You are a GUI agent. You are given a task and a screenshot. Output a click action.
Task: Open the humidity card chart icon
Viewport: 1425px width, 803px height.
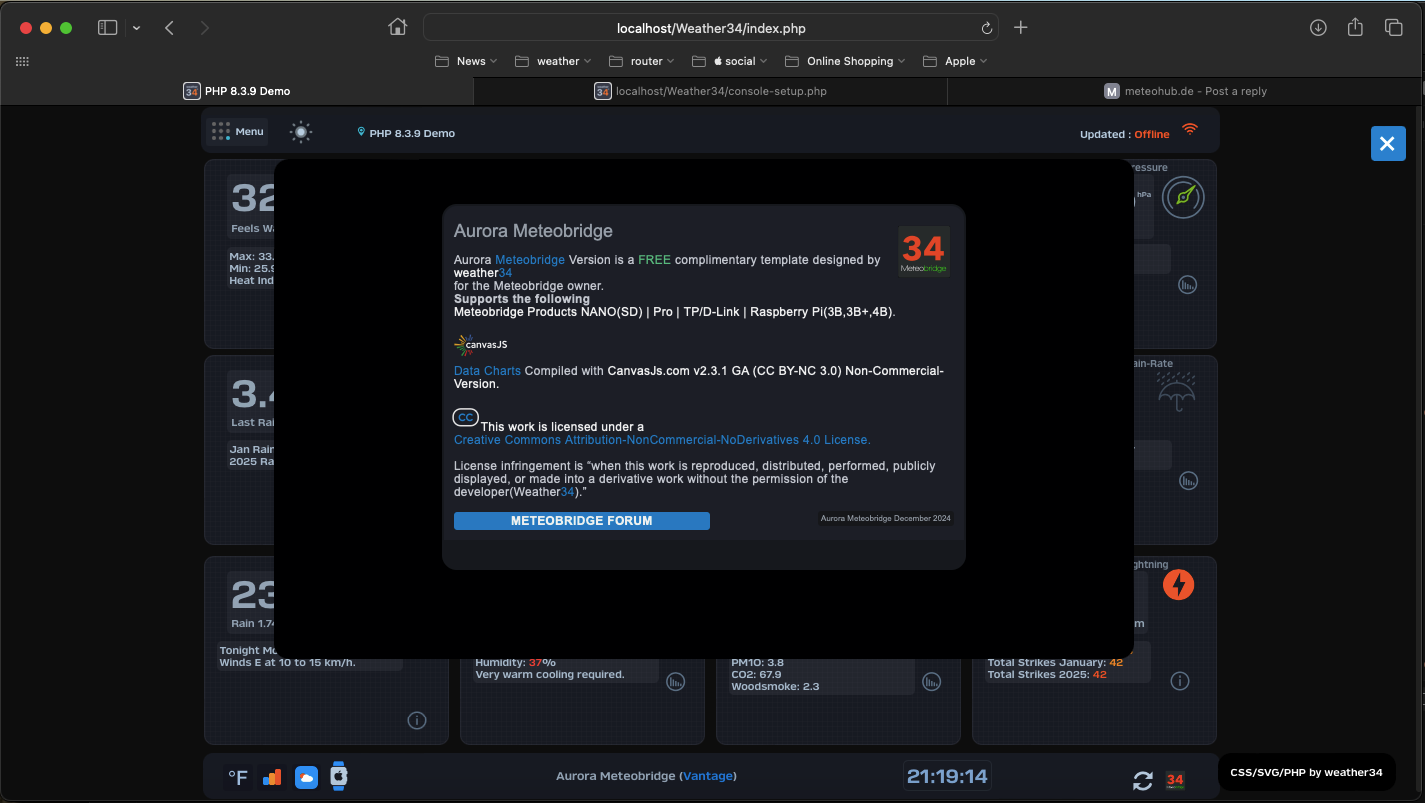[676, 681]
